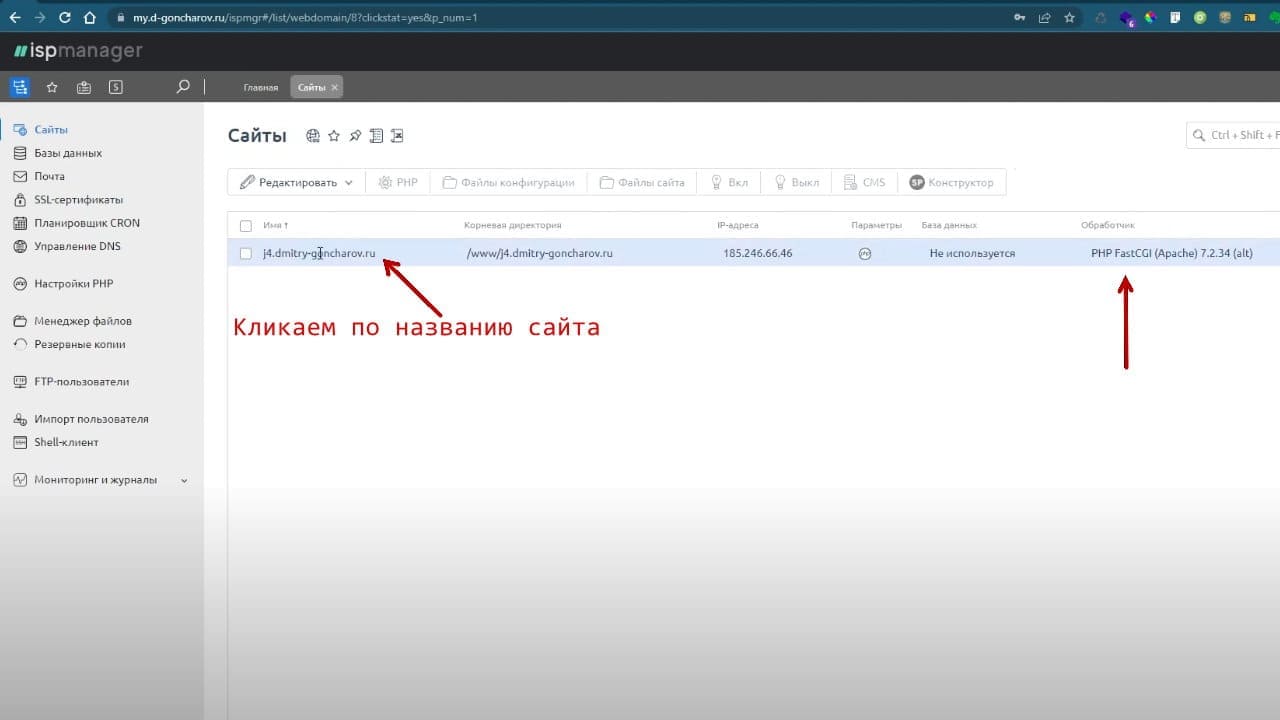Click the IP address 185.246.66.46
The width and height of the screenshot is (1280, 720).
pos(758,254)
